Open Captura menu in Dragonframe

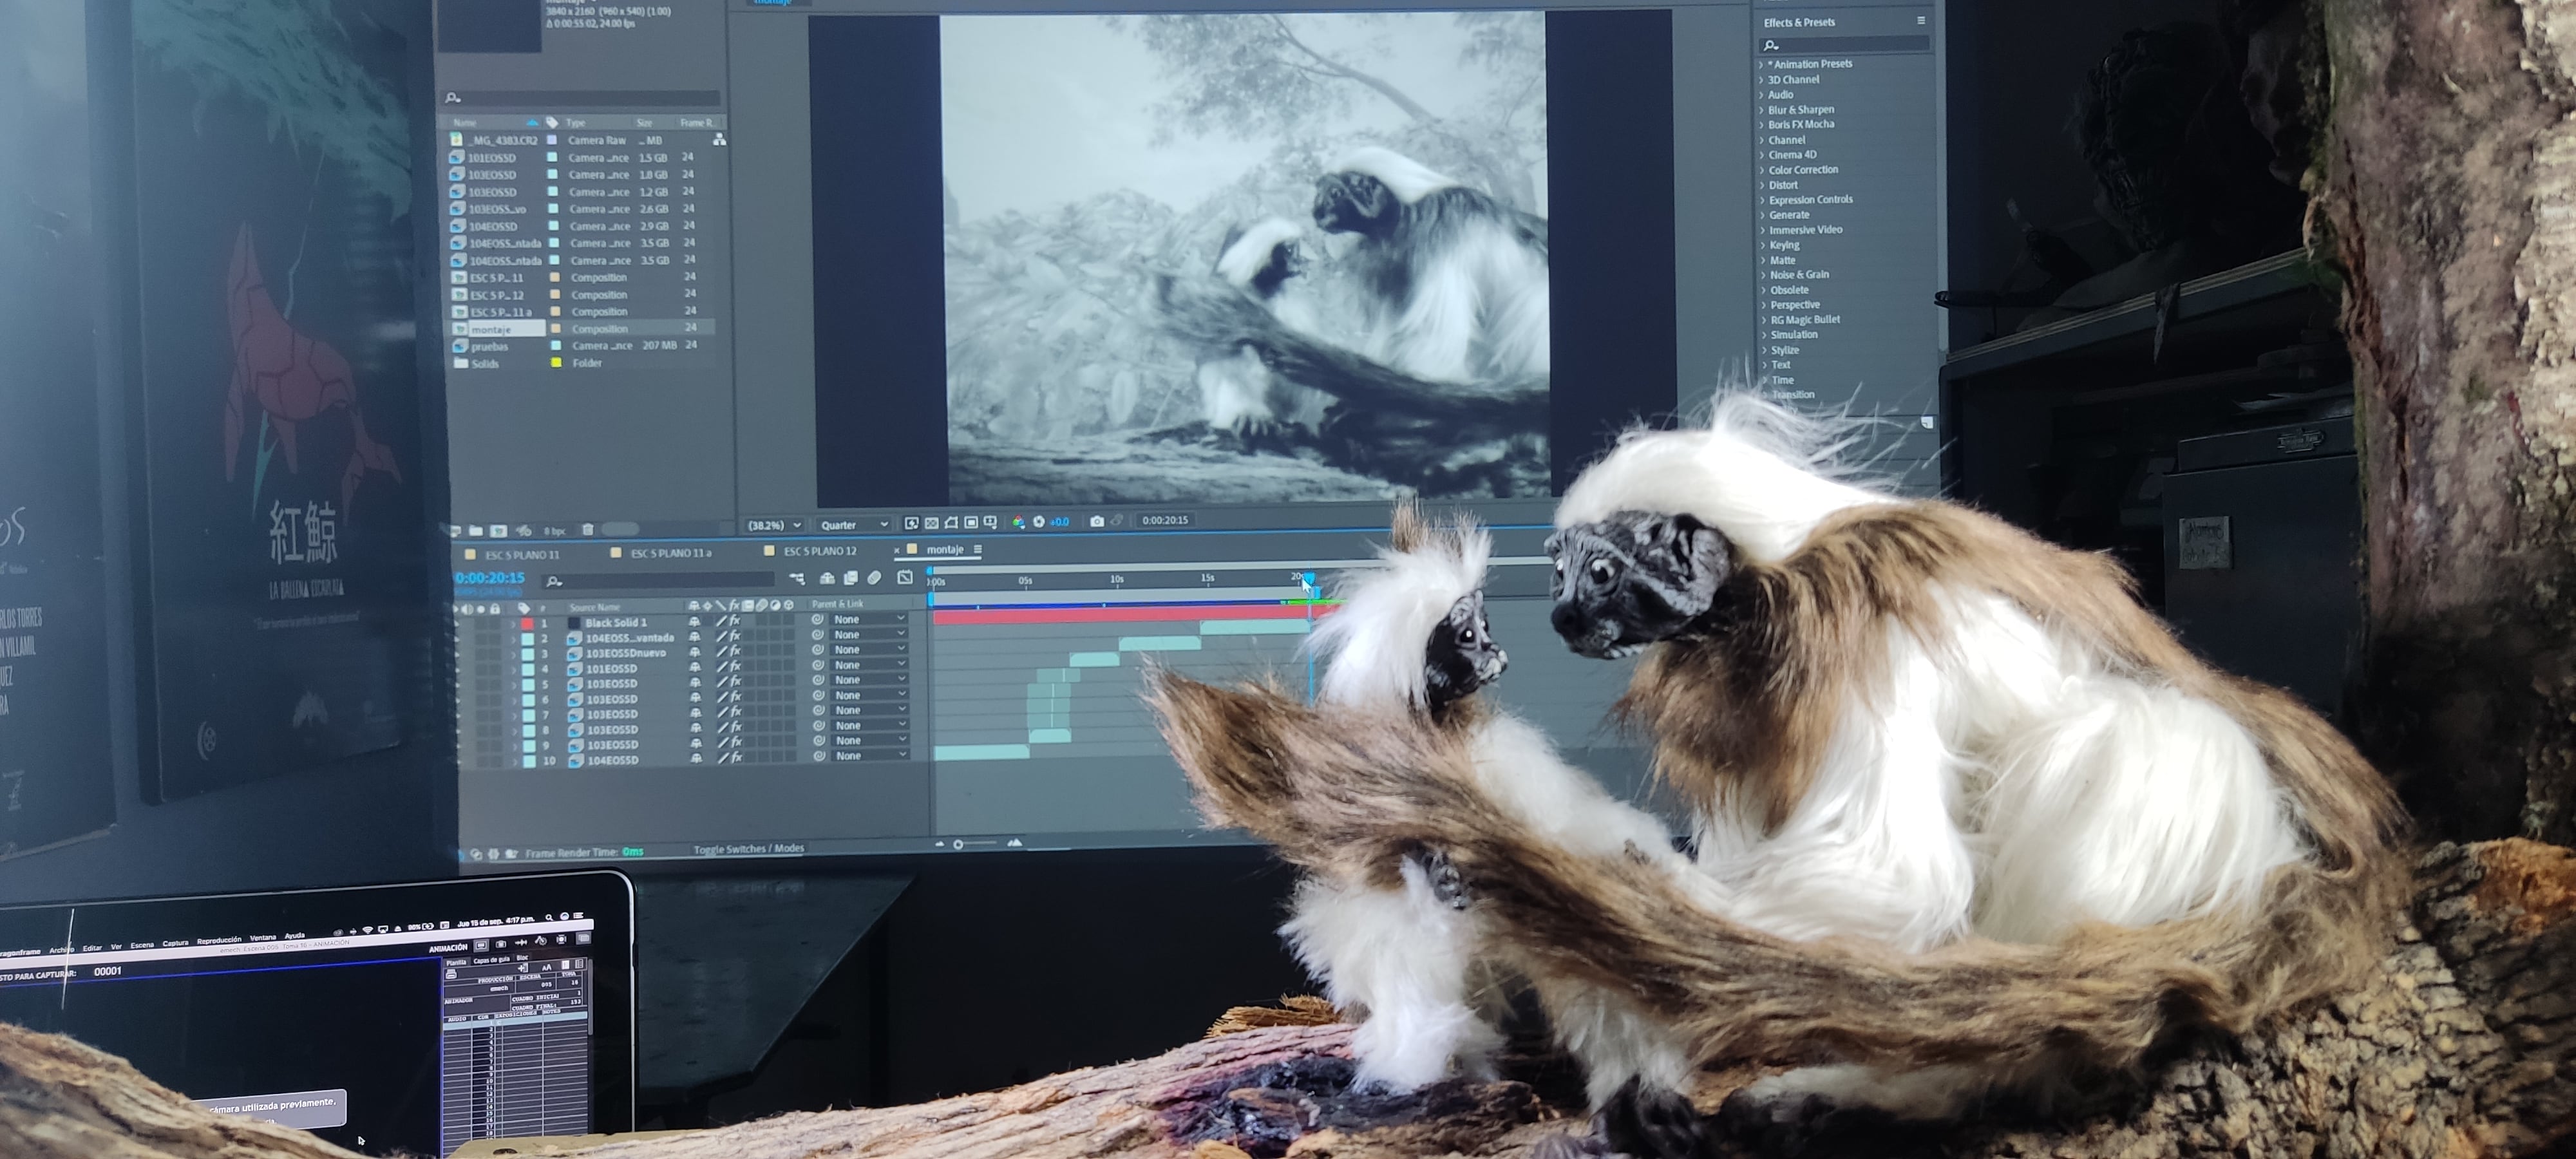(175, 943)
